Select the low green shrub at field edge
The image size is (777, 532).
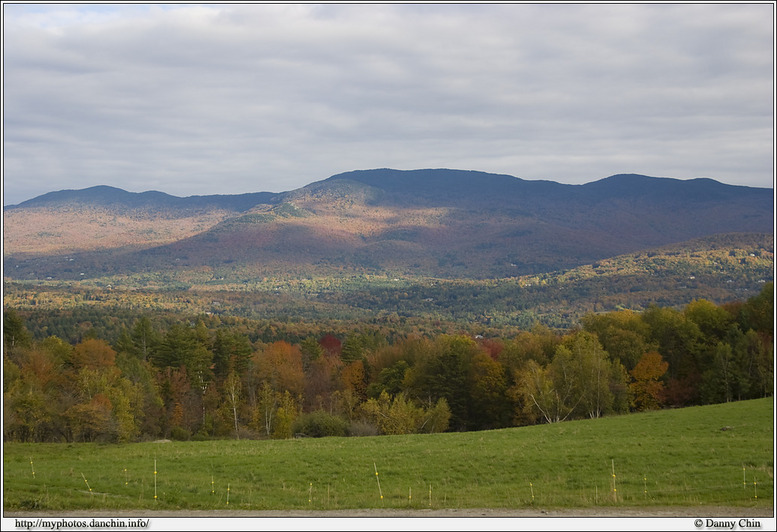click(322, 425)
